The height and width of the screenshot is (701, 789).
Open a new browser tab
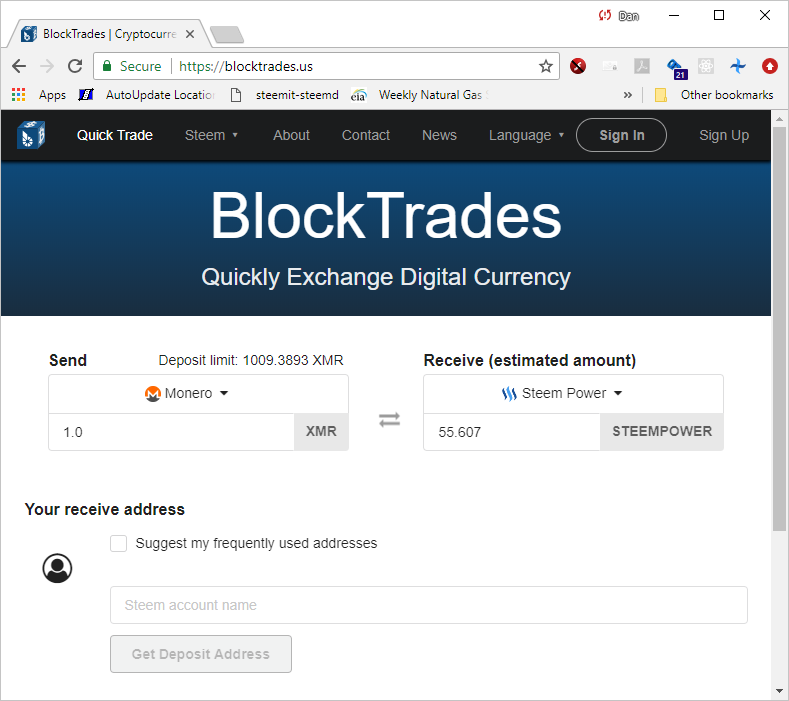tap(227, 34)
